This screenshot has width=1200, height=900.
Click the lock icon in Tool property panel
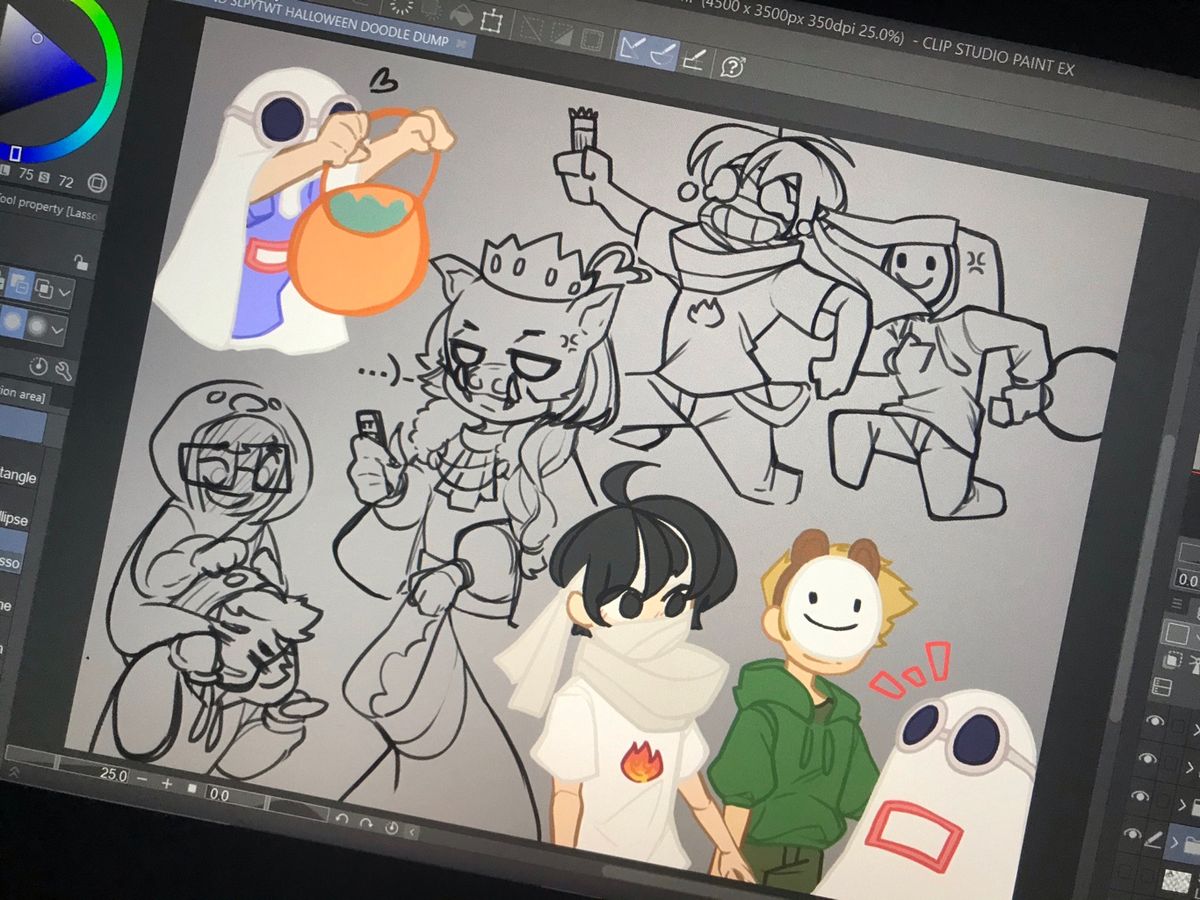82,262
